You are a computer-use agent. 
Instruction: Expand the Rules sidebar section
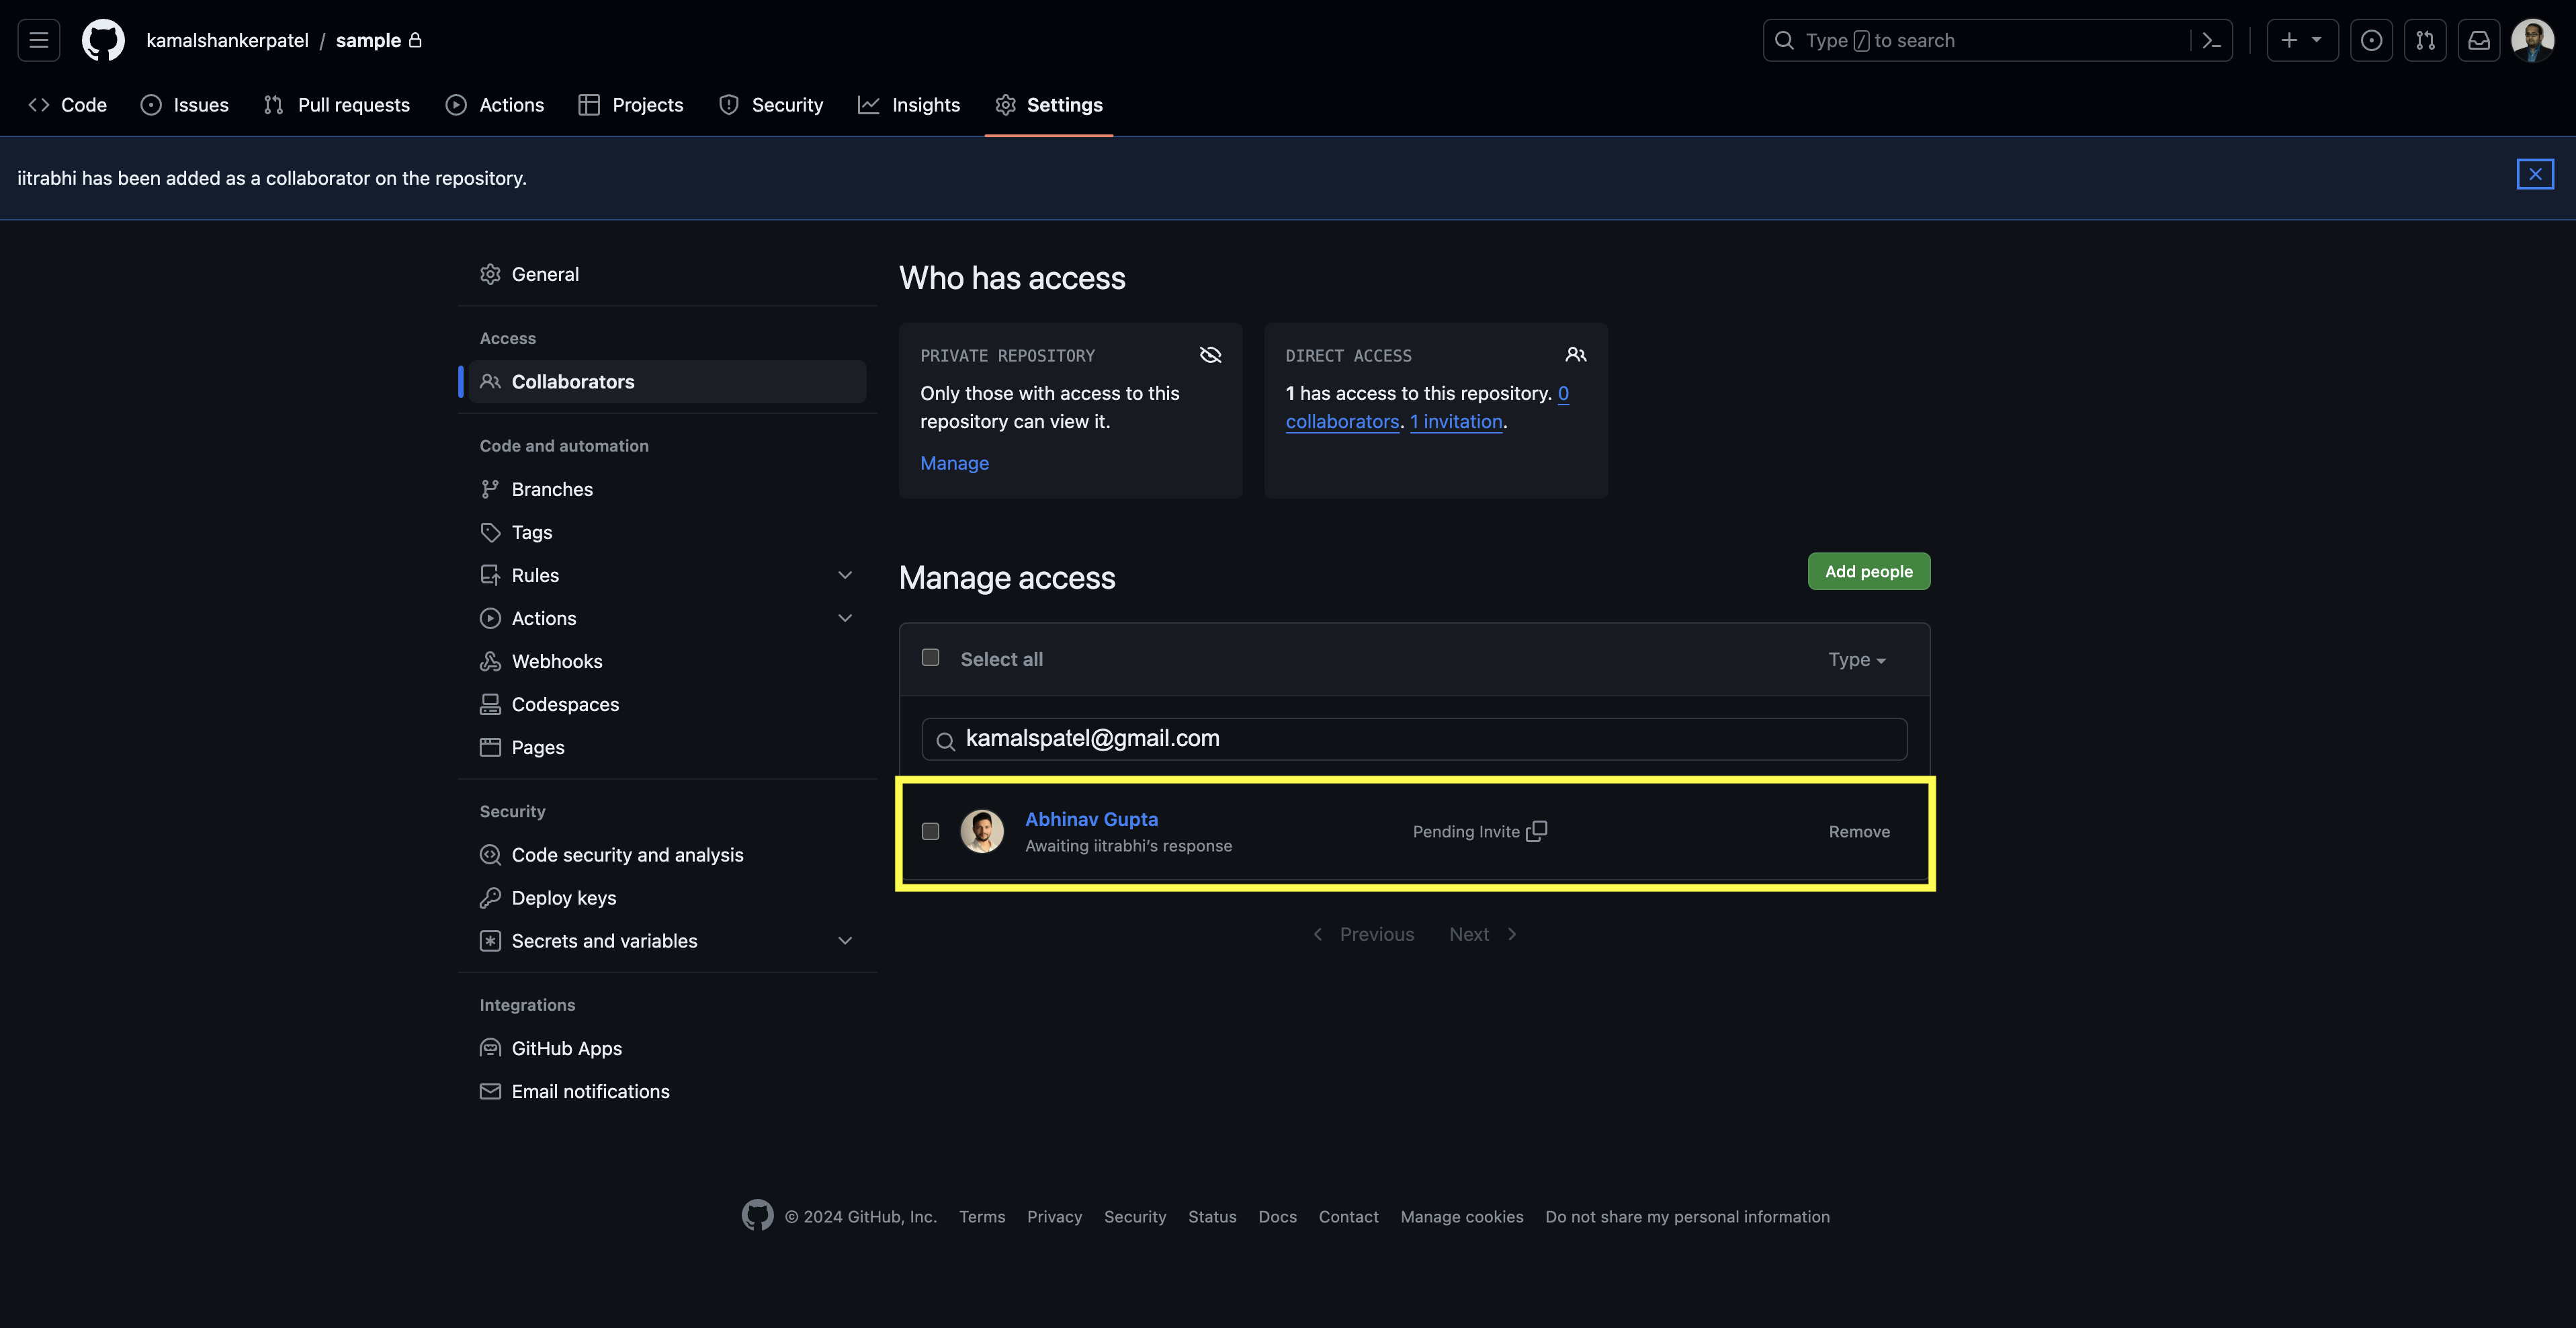[845, 575]
